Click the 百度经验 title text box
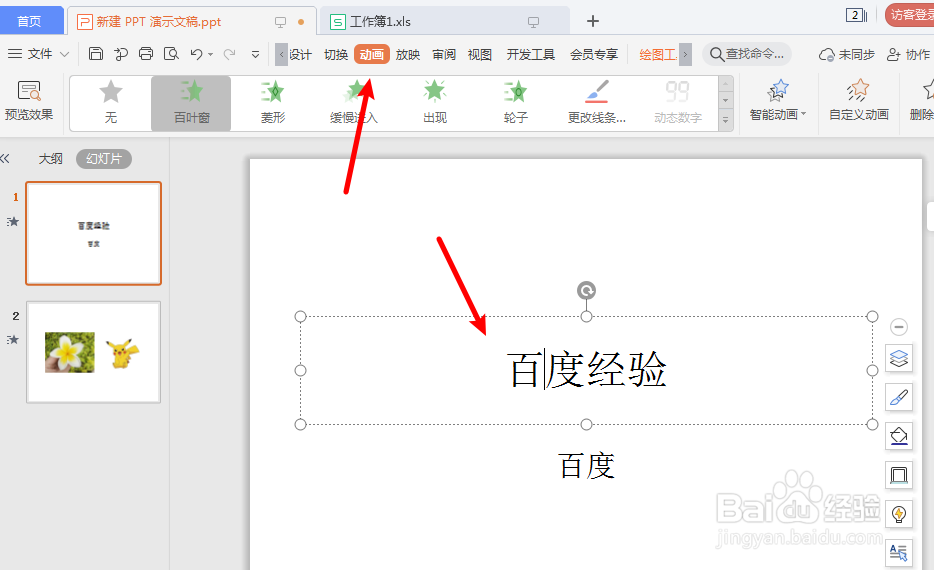This screenshot has height=570, width=934. point(586,370)
